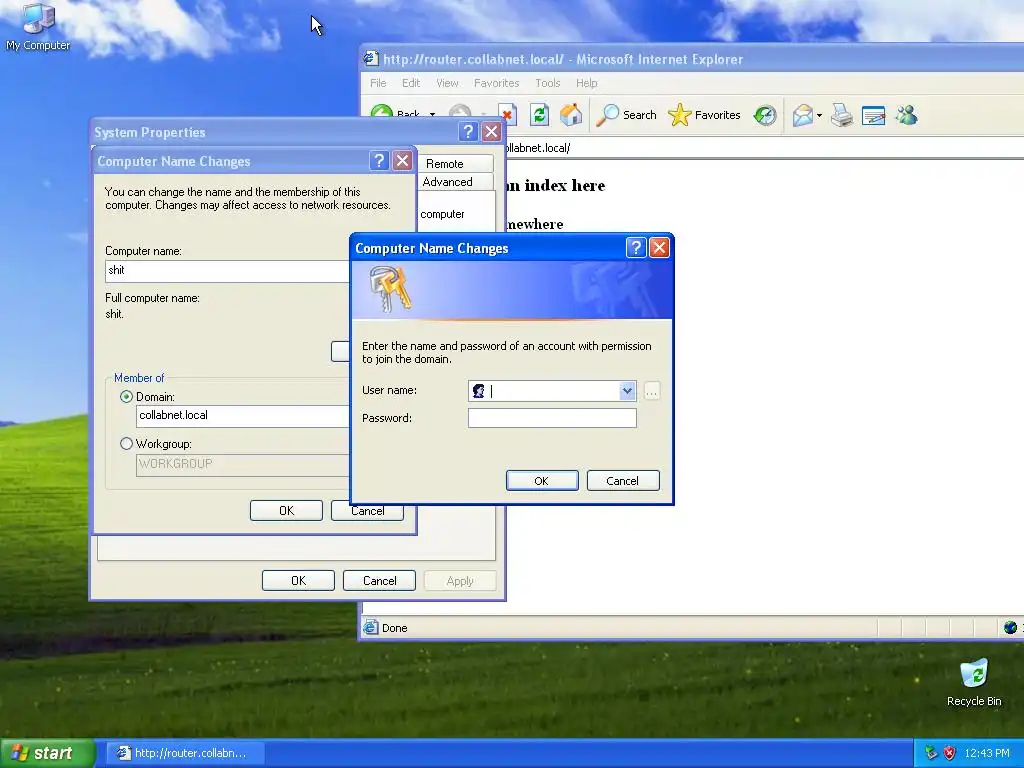Click help button on back Computer Name Changes
Screen dimensions: 1024x768
click(379, 161)
